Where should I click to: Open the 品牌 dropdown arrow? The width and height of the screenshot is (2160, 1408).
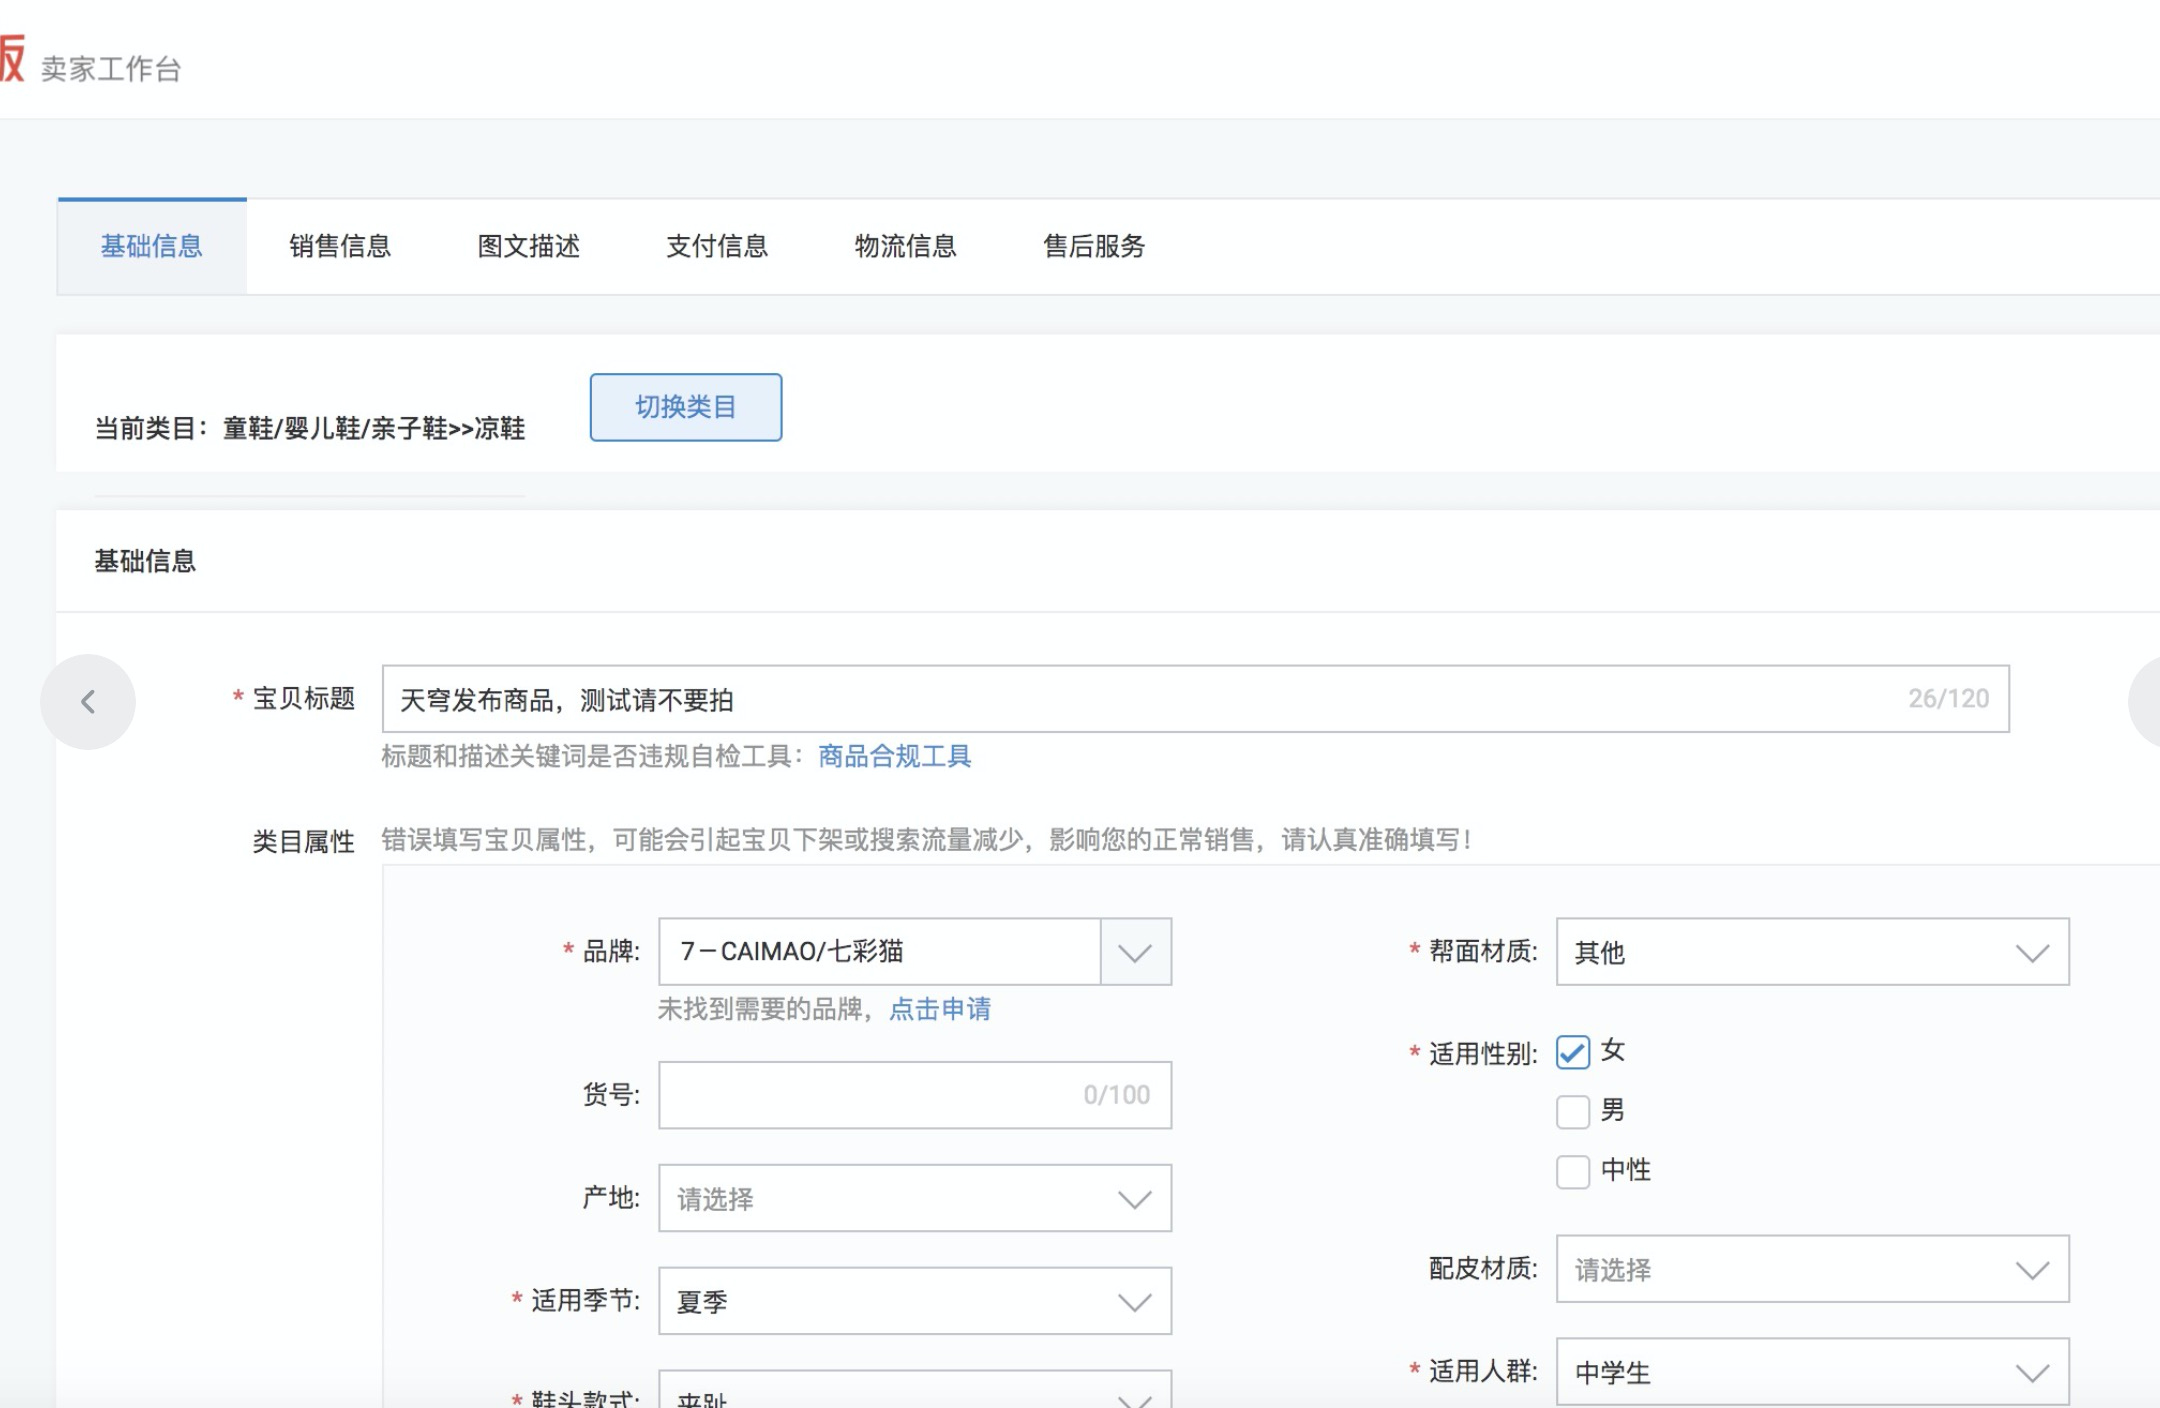(1135, 952)
